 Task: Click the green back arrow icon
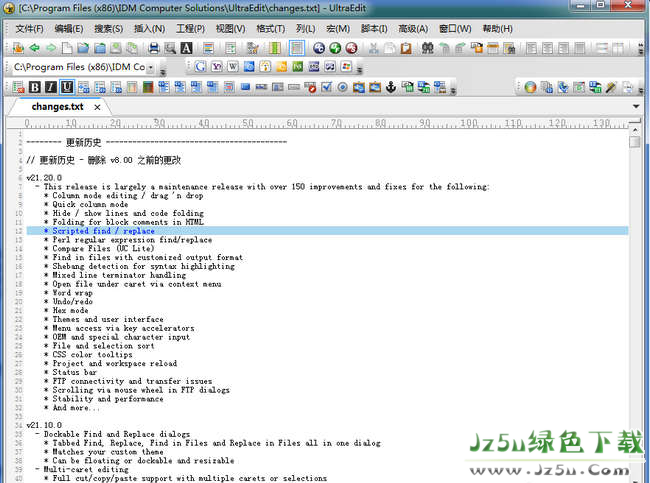[x=34, y=48]
